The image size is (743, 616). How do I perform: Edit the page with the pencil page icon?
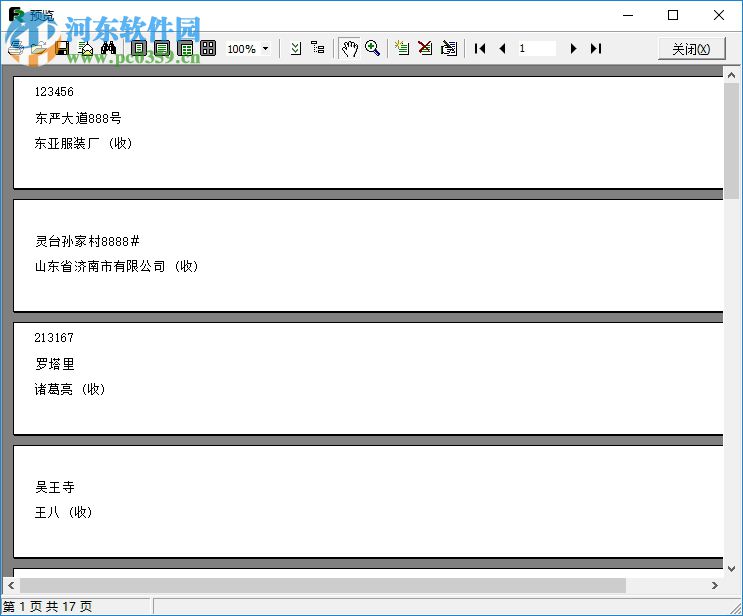tap(449, 48)
